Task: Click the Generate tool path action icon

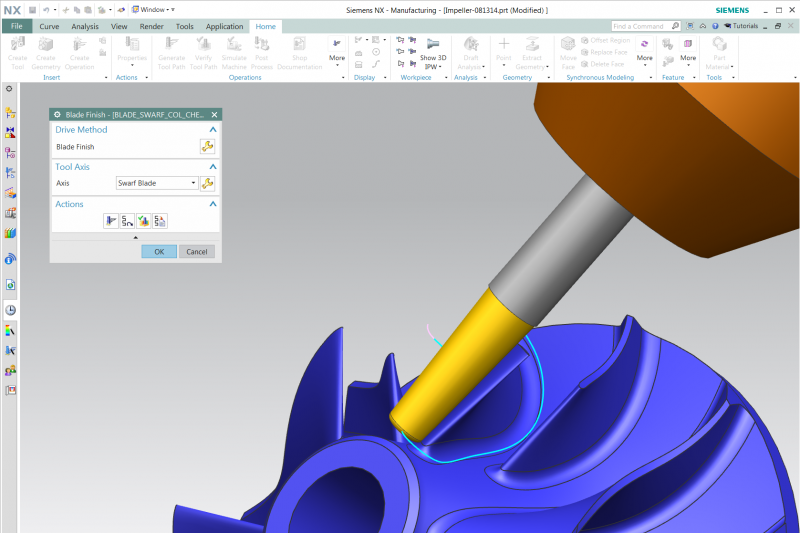Action: click(x=111, y=221)
